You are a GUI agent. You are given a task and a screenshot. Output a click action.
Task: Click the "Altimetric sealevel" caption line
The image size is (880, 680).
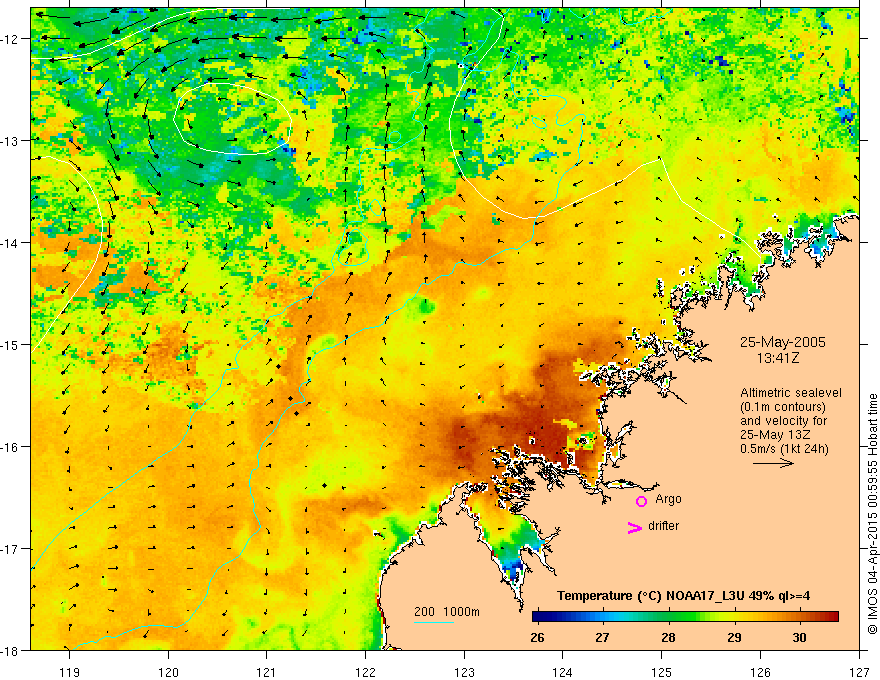click(791, 393)
